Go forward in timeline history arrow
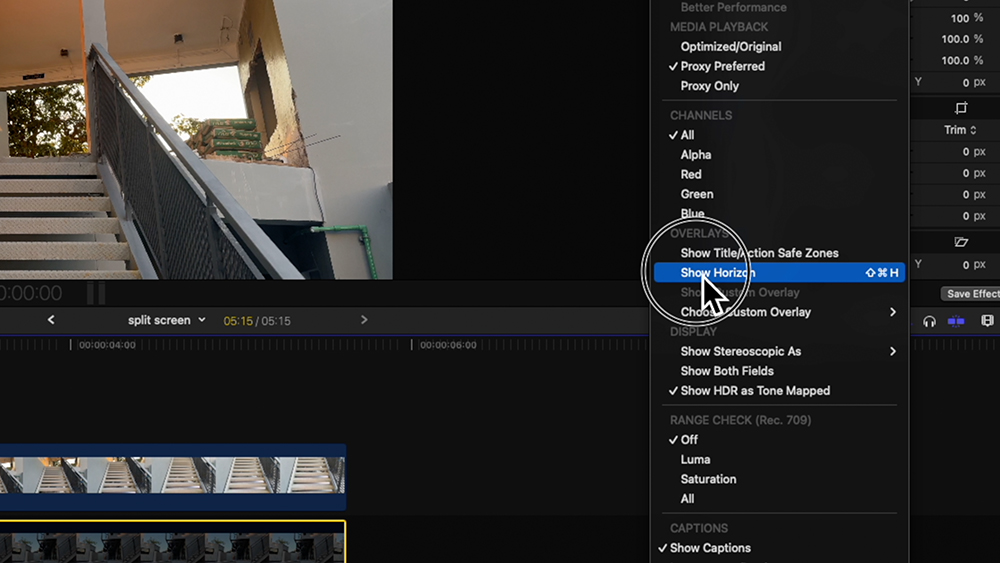 (364, 320)
